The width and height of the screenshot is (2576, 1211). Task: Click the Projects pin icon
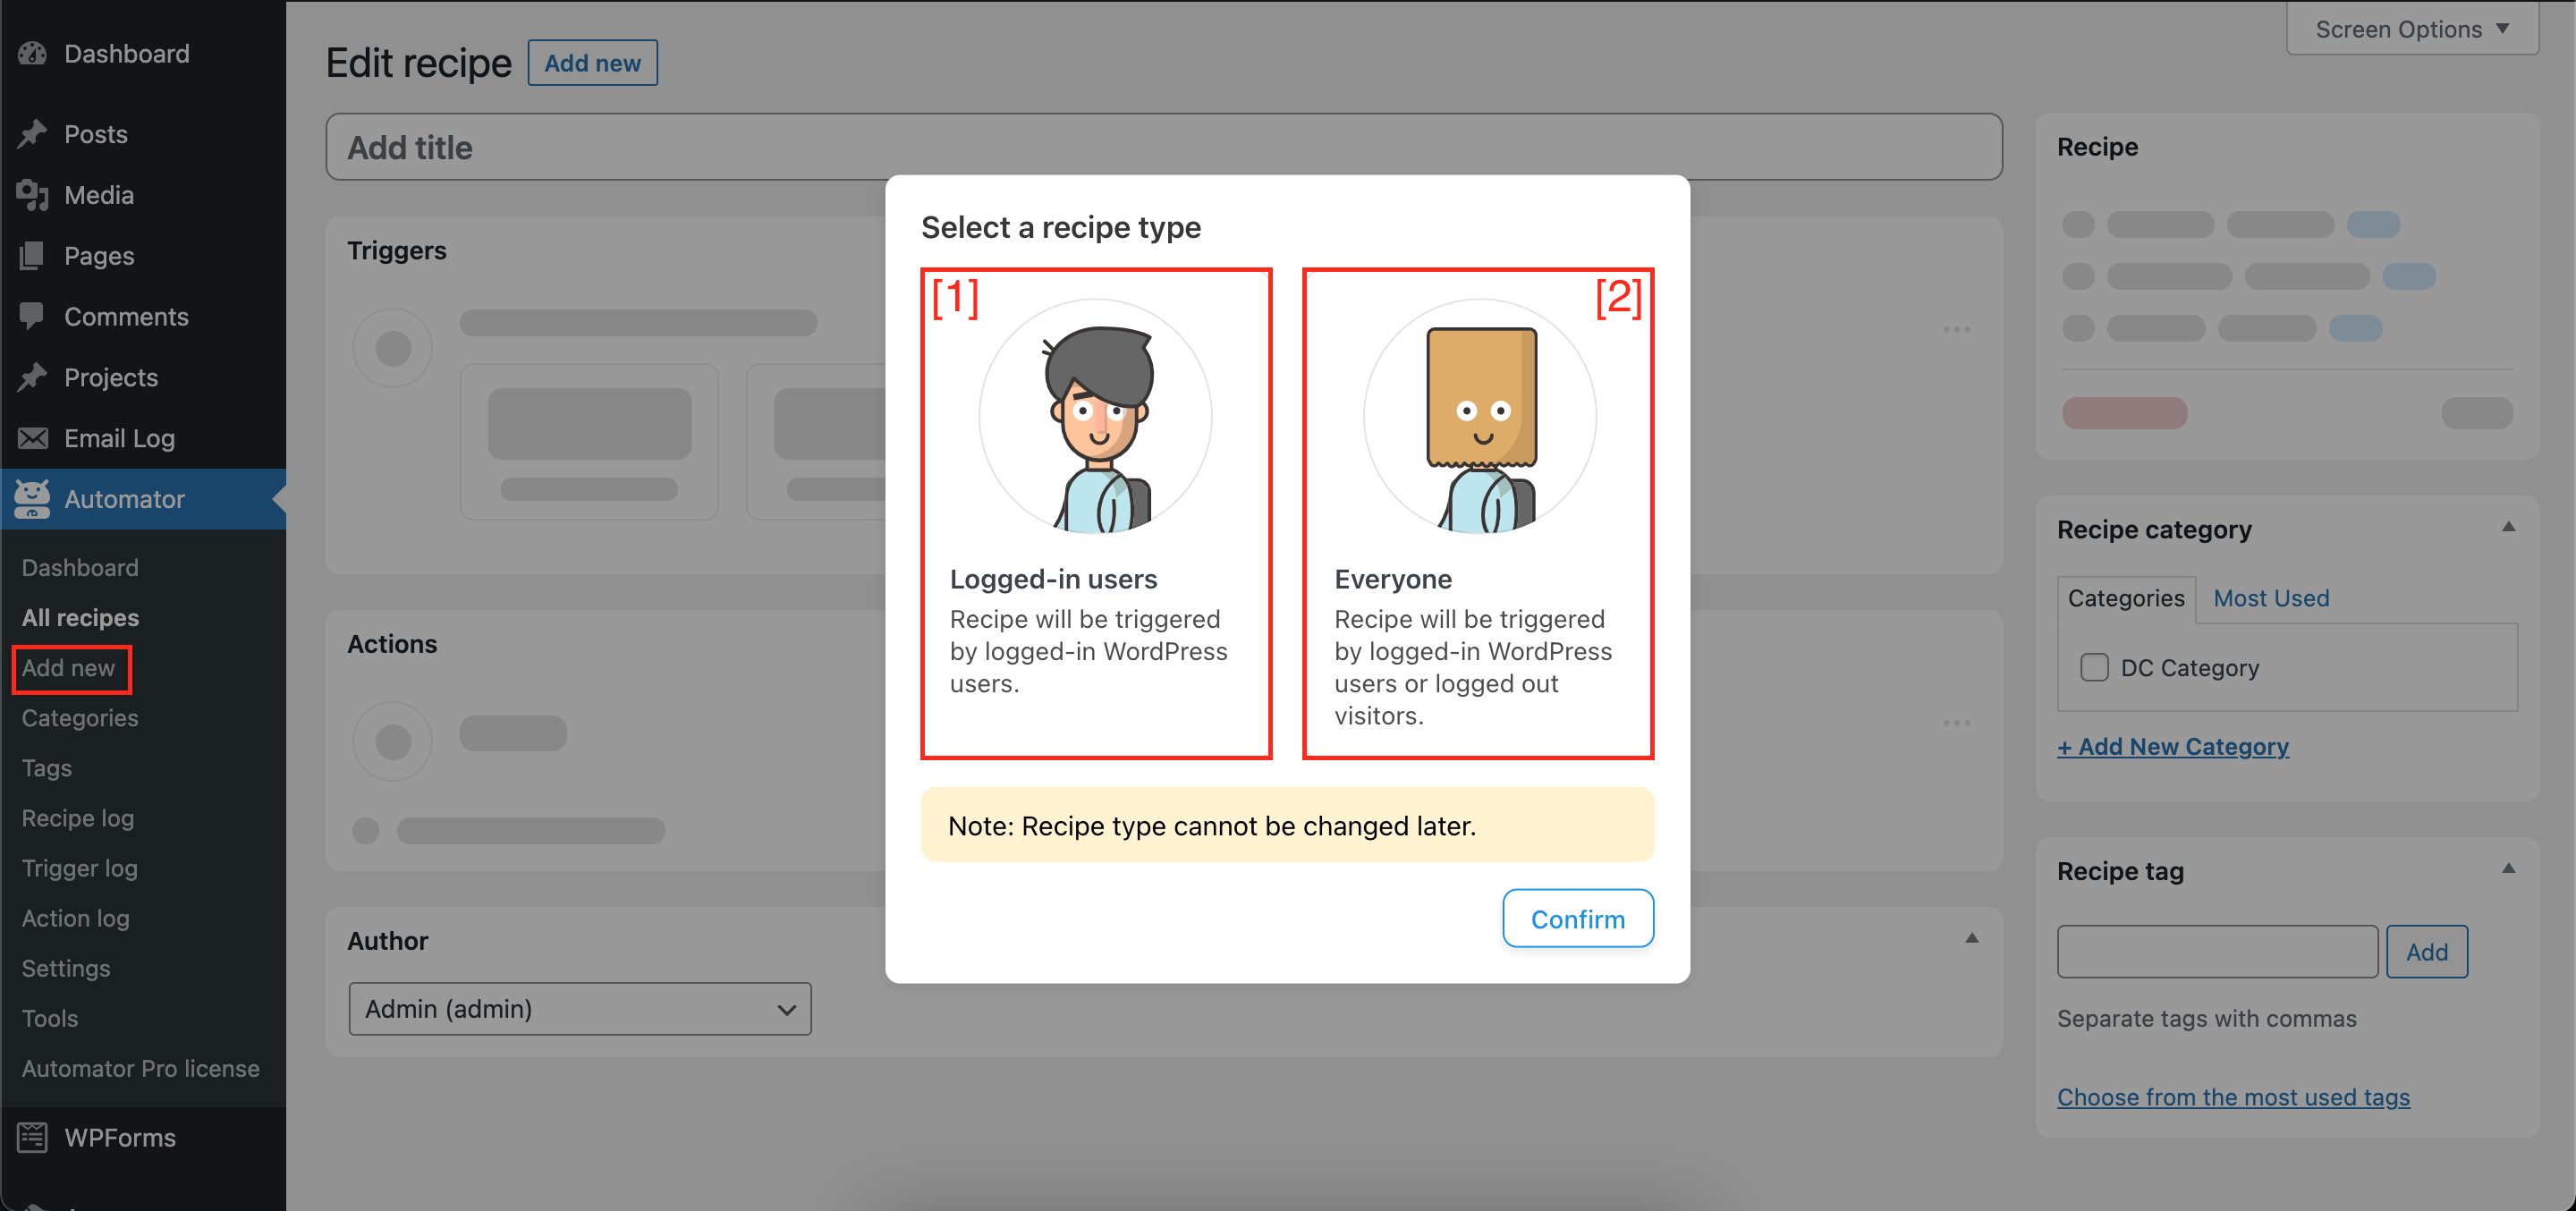pyautogui.click(x=32, y=377)
